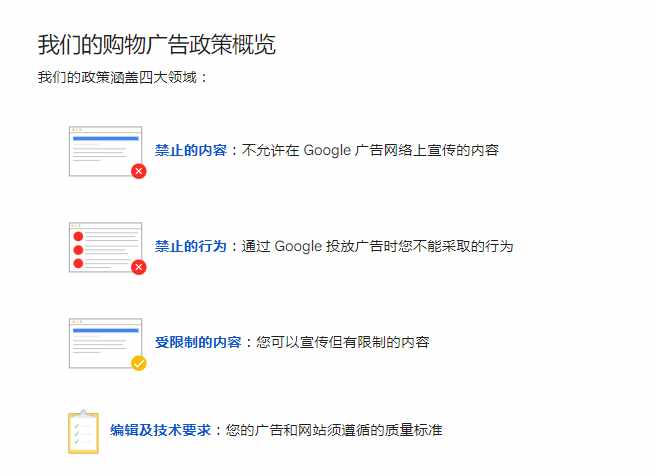
Task: Click the clipboard checklist icon
Action: (84, 432)
